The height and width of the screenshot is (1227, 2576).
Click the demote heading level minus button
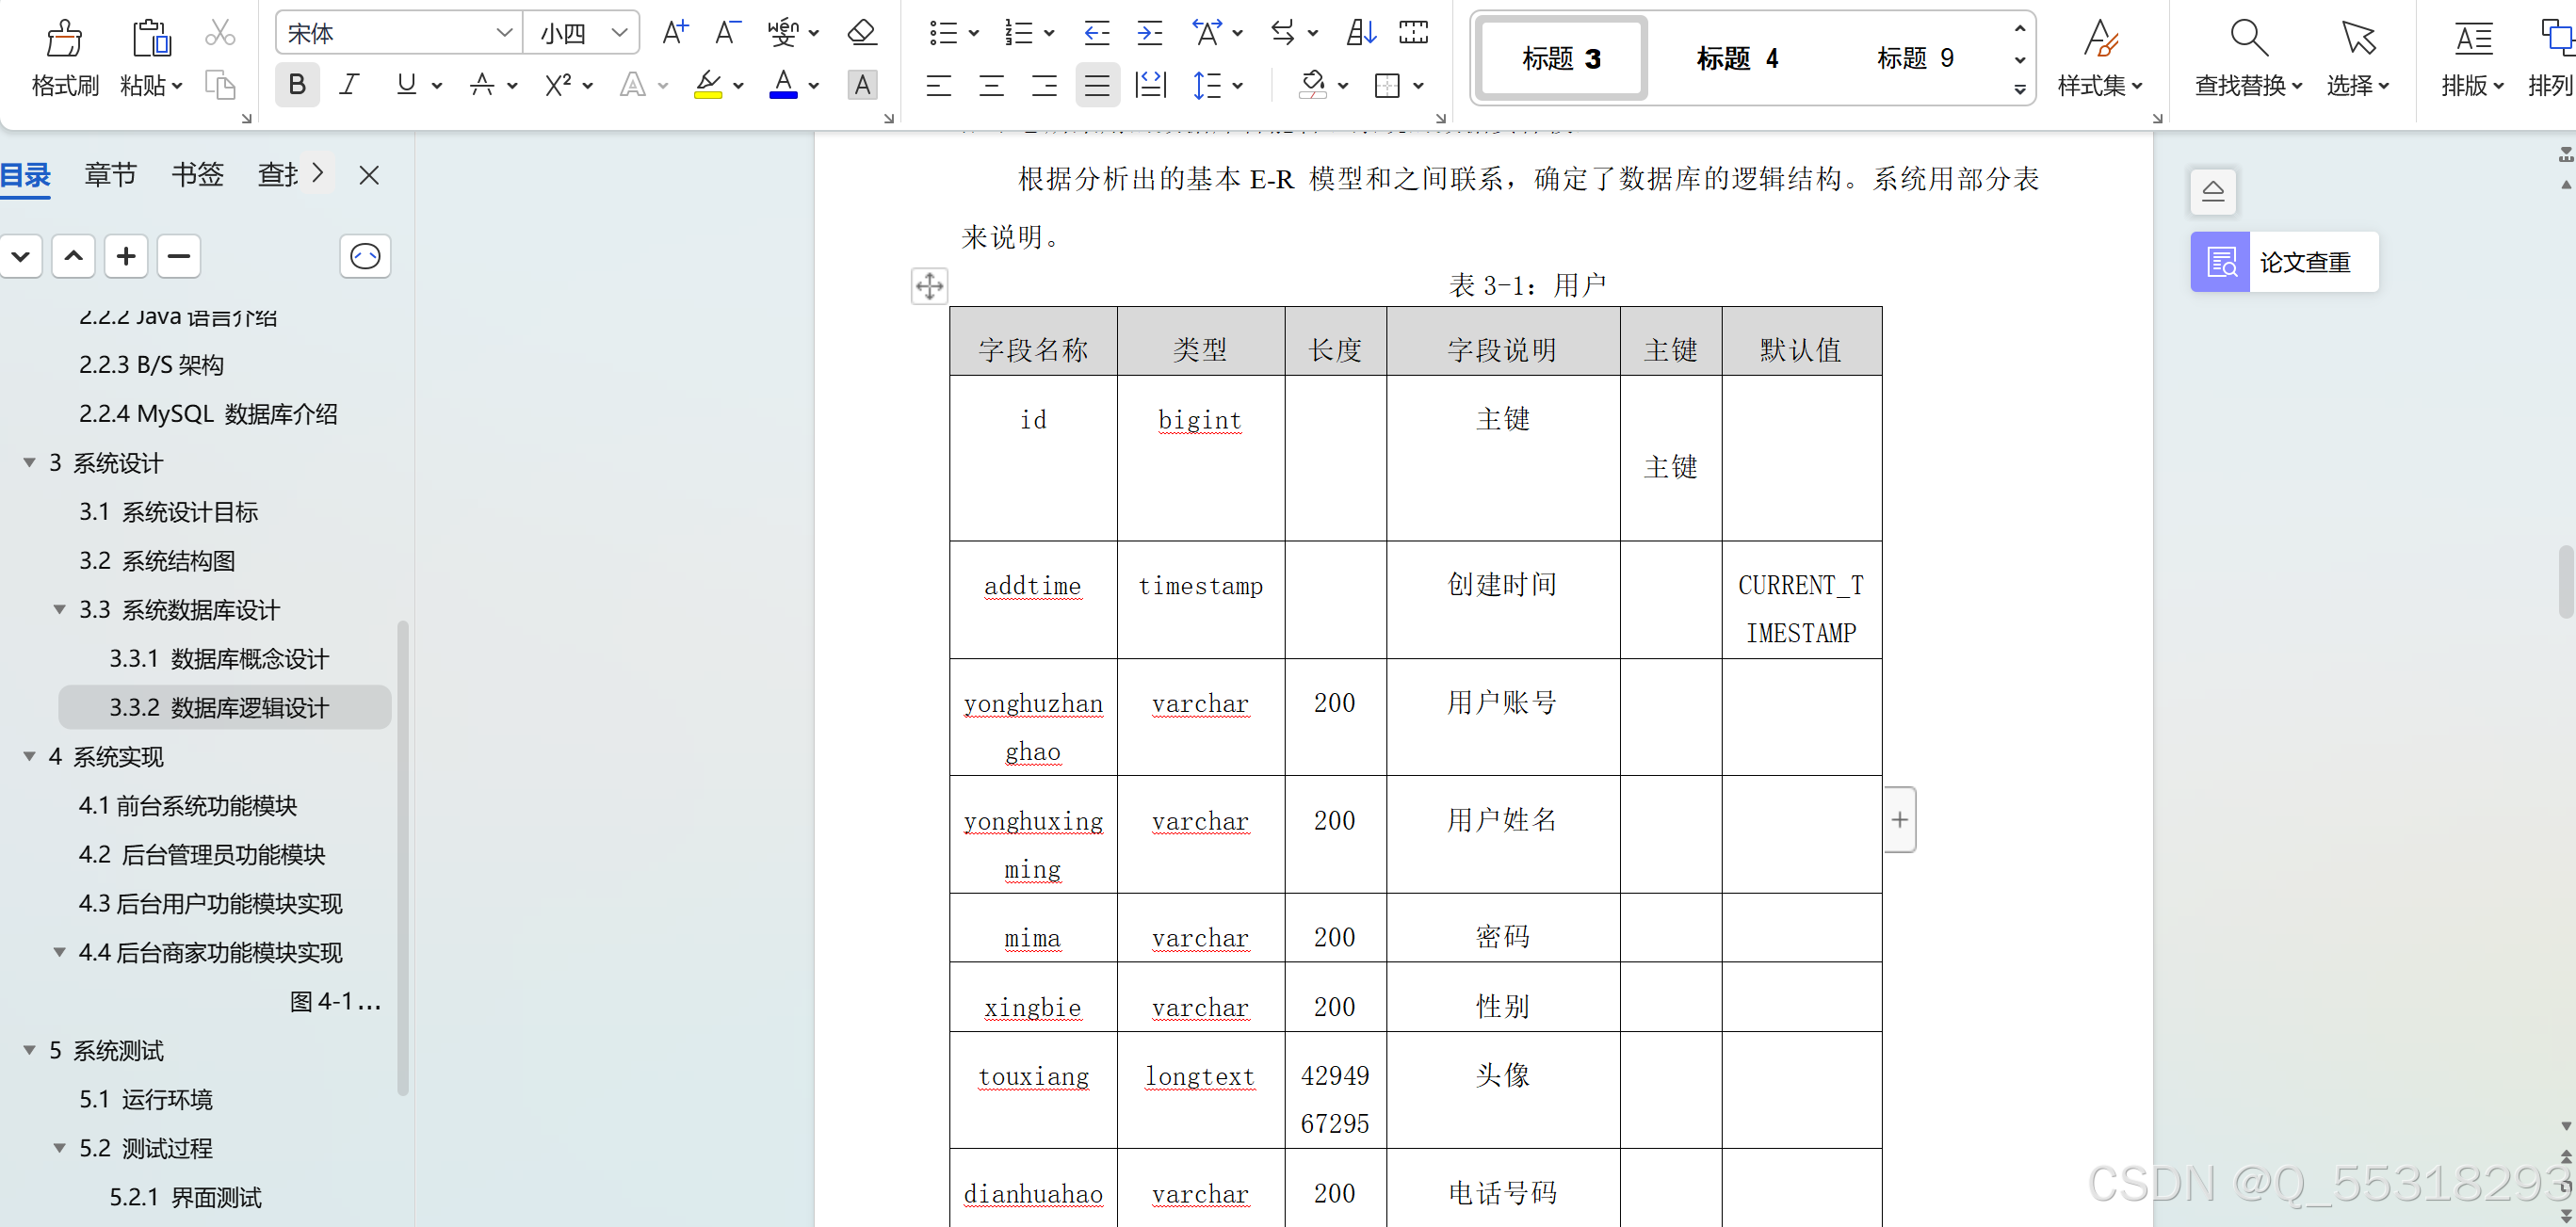(179, 257)
